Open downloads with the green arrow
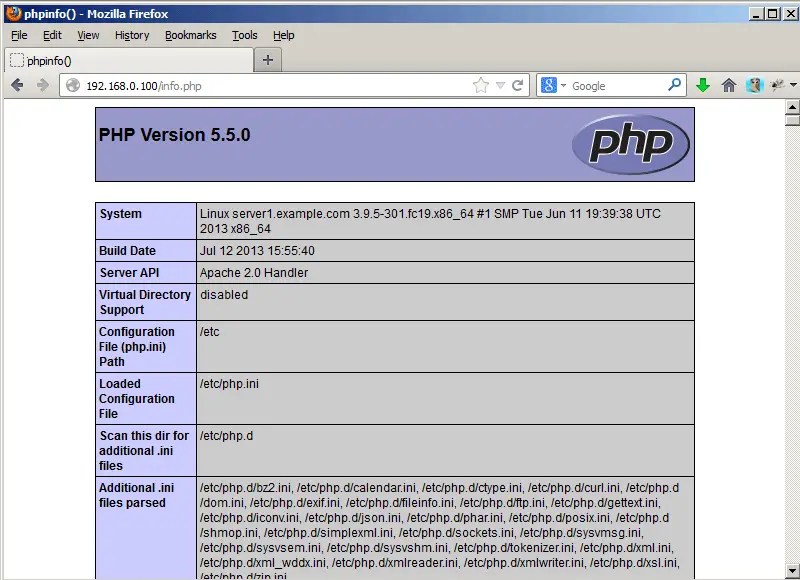 [x=703, y=85]
